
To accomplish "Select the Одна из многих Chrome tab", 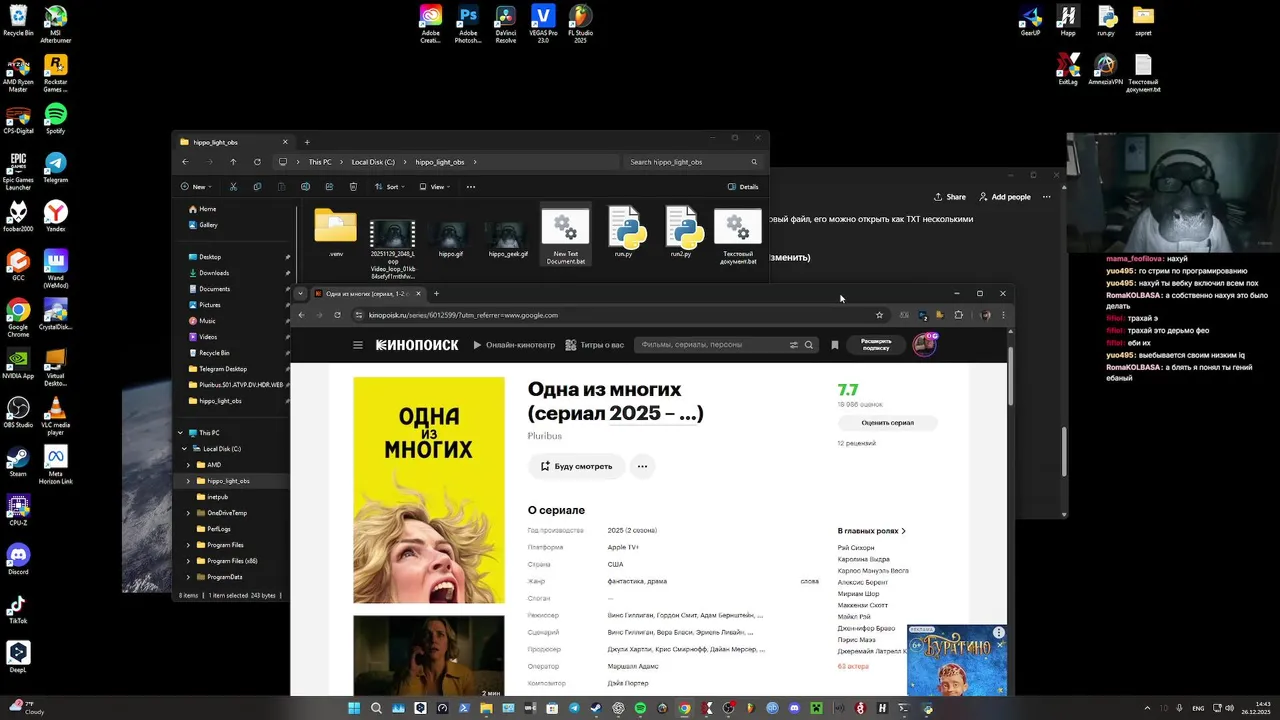I will tap(368, 294).
